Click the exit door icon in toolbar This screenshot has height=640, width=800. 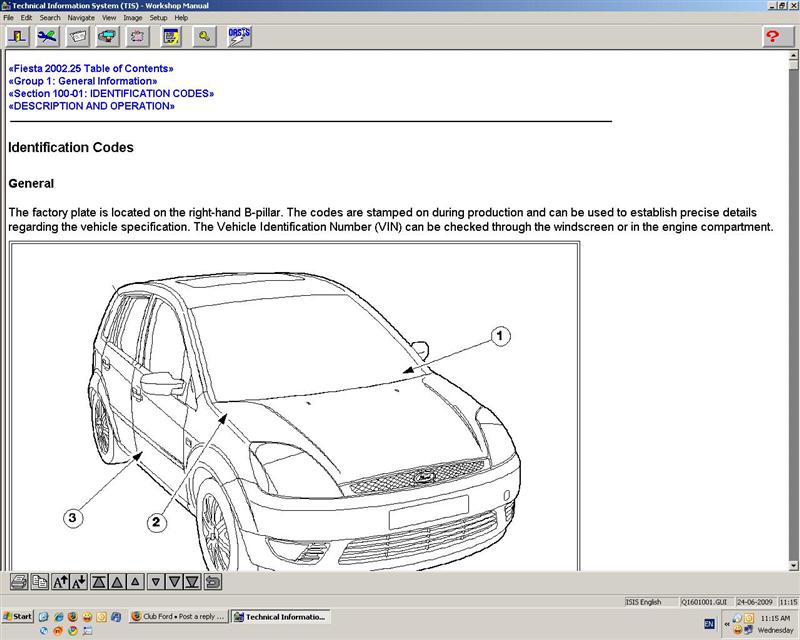click(x=17, y=37)
